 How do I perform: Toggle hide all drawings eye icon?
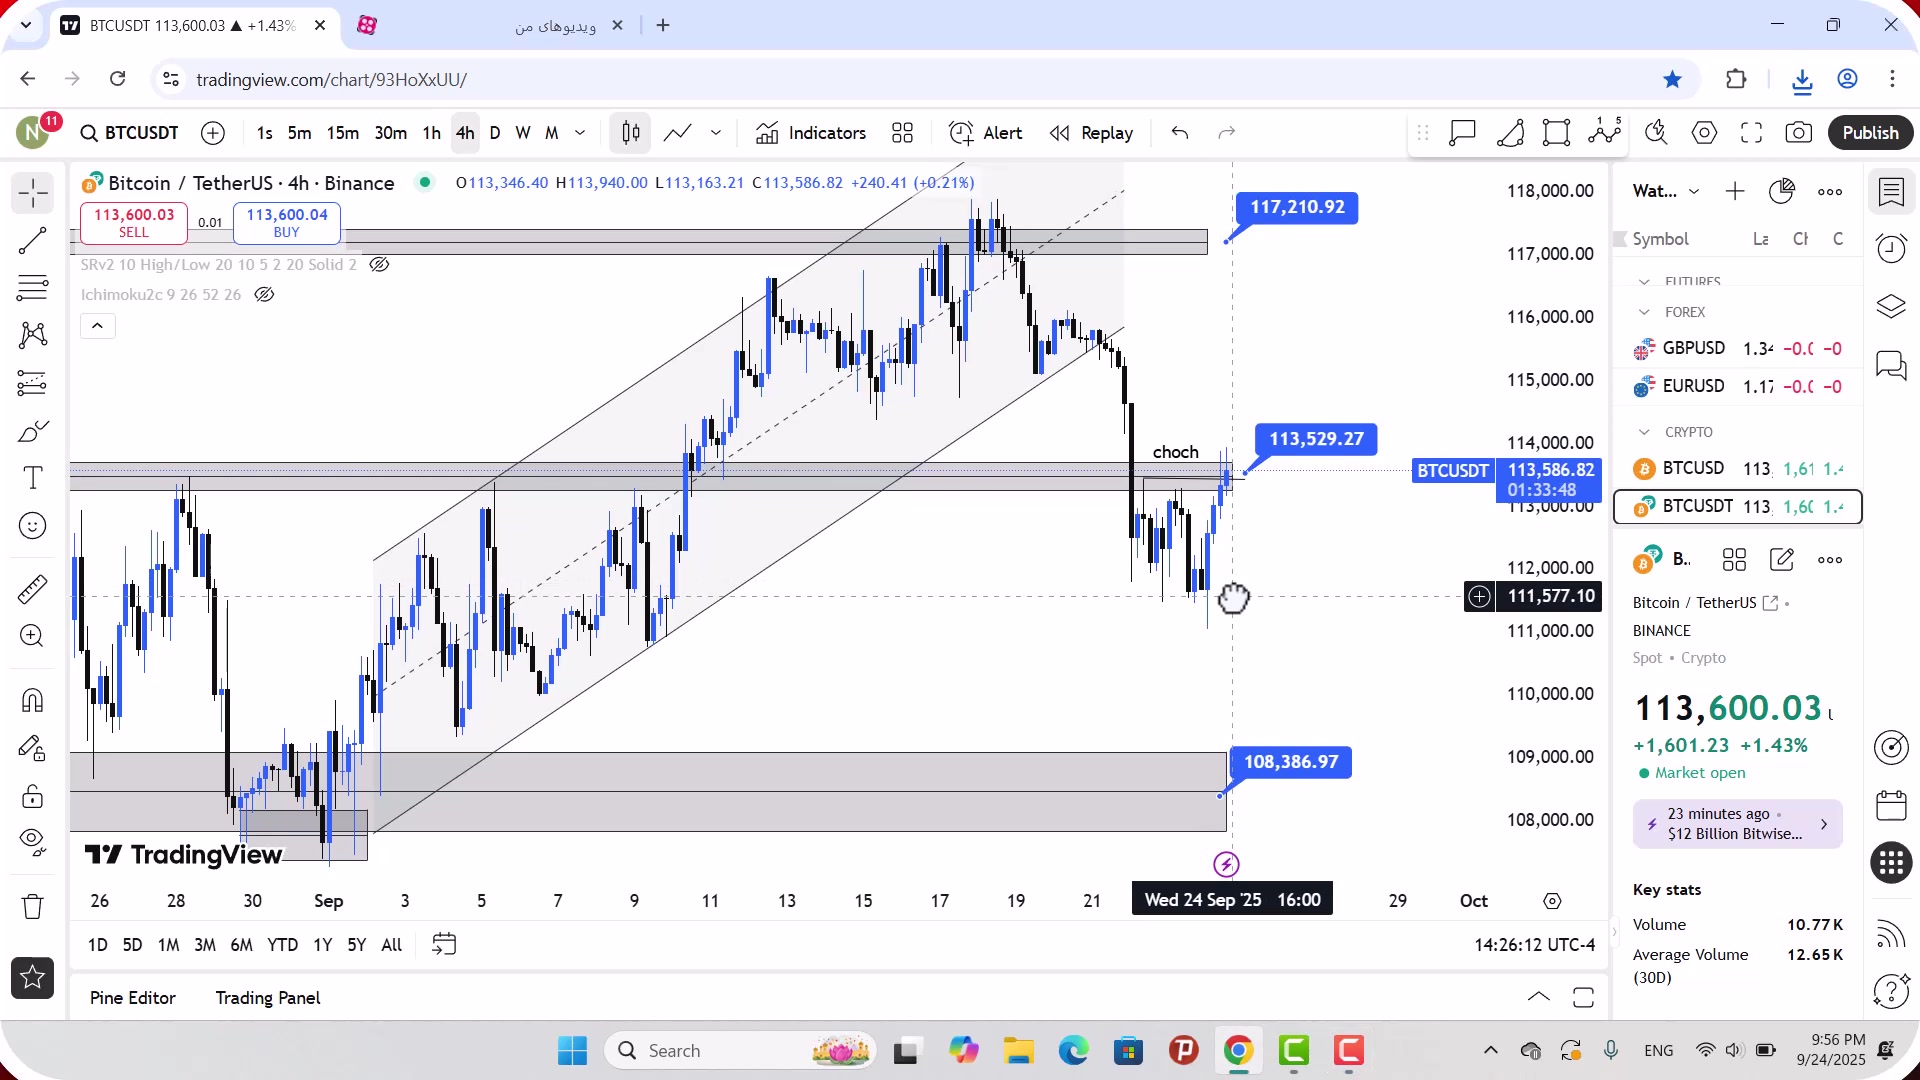(32, 843)
